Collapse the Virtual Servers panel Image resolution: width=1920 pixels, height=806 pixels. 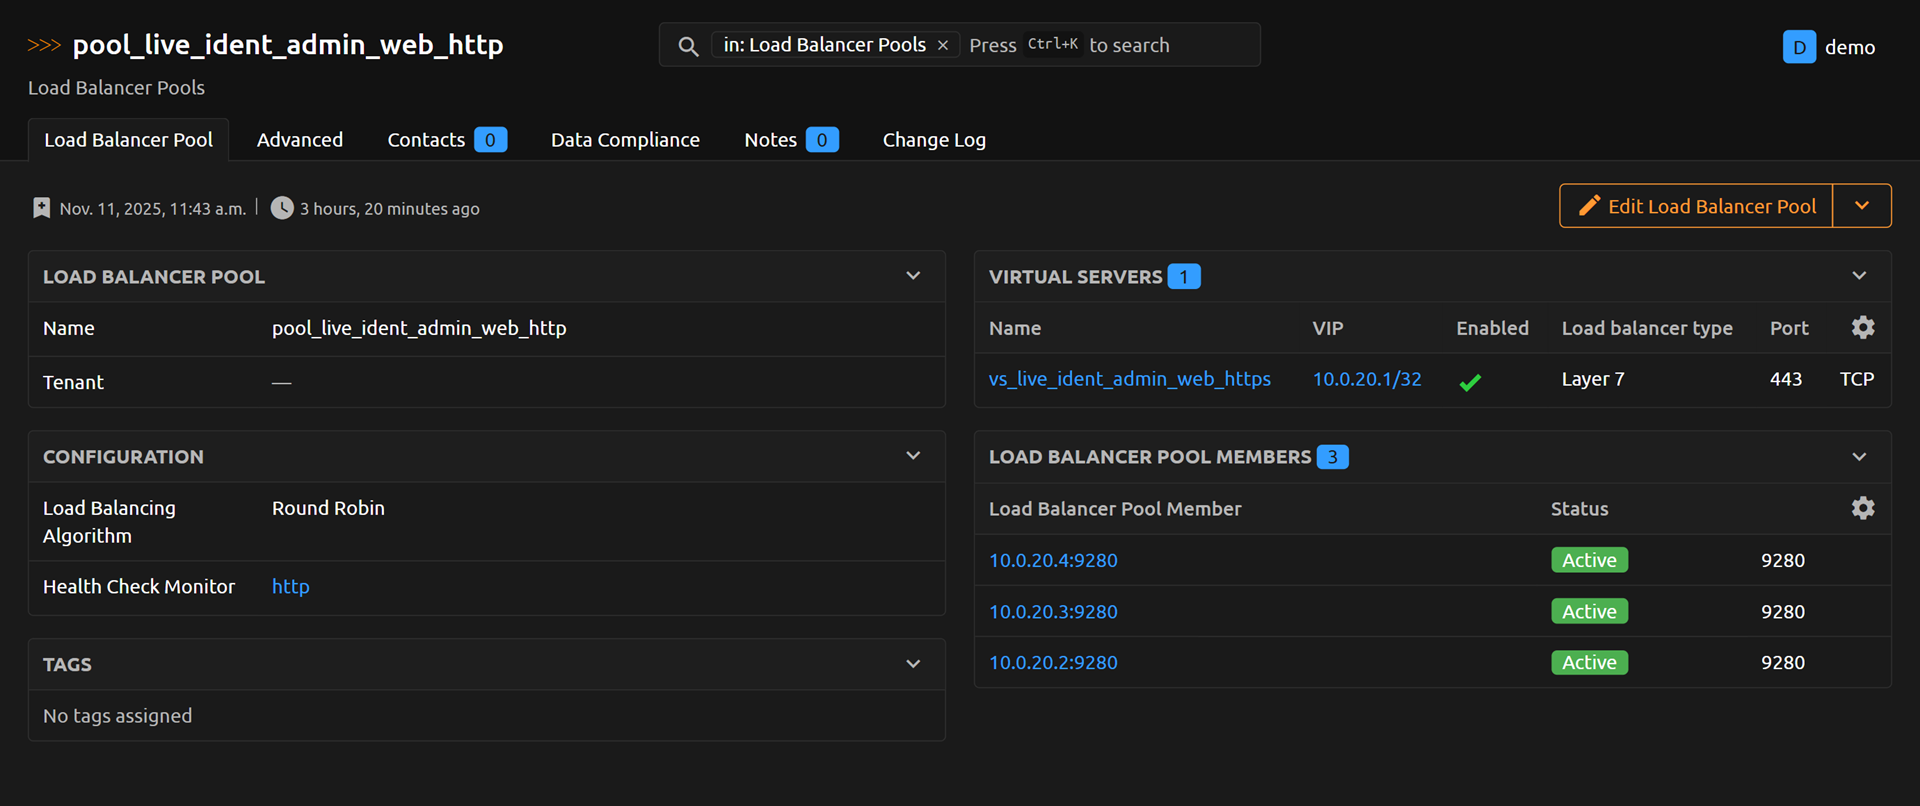tap(1859, 276)
